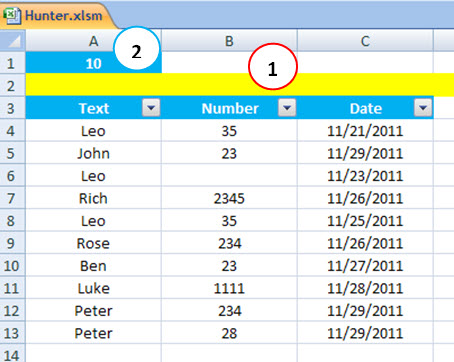
Task: Select the cell containing Rose
Action: coord(94,243)
